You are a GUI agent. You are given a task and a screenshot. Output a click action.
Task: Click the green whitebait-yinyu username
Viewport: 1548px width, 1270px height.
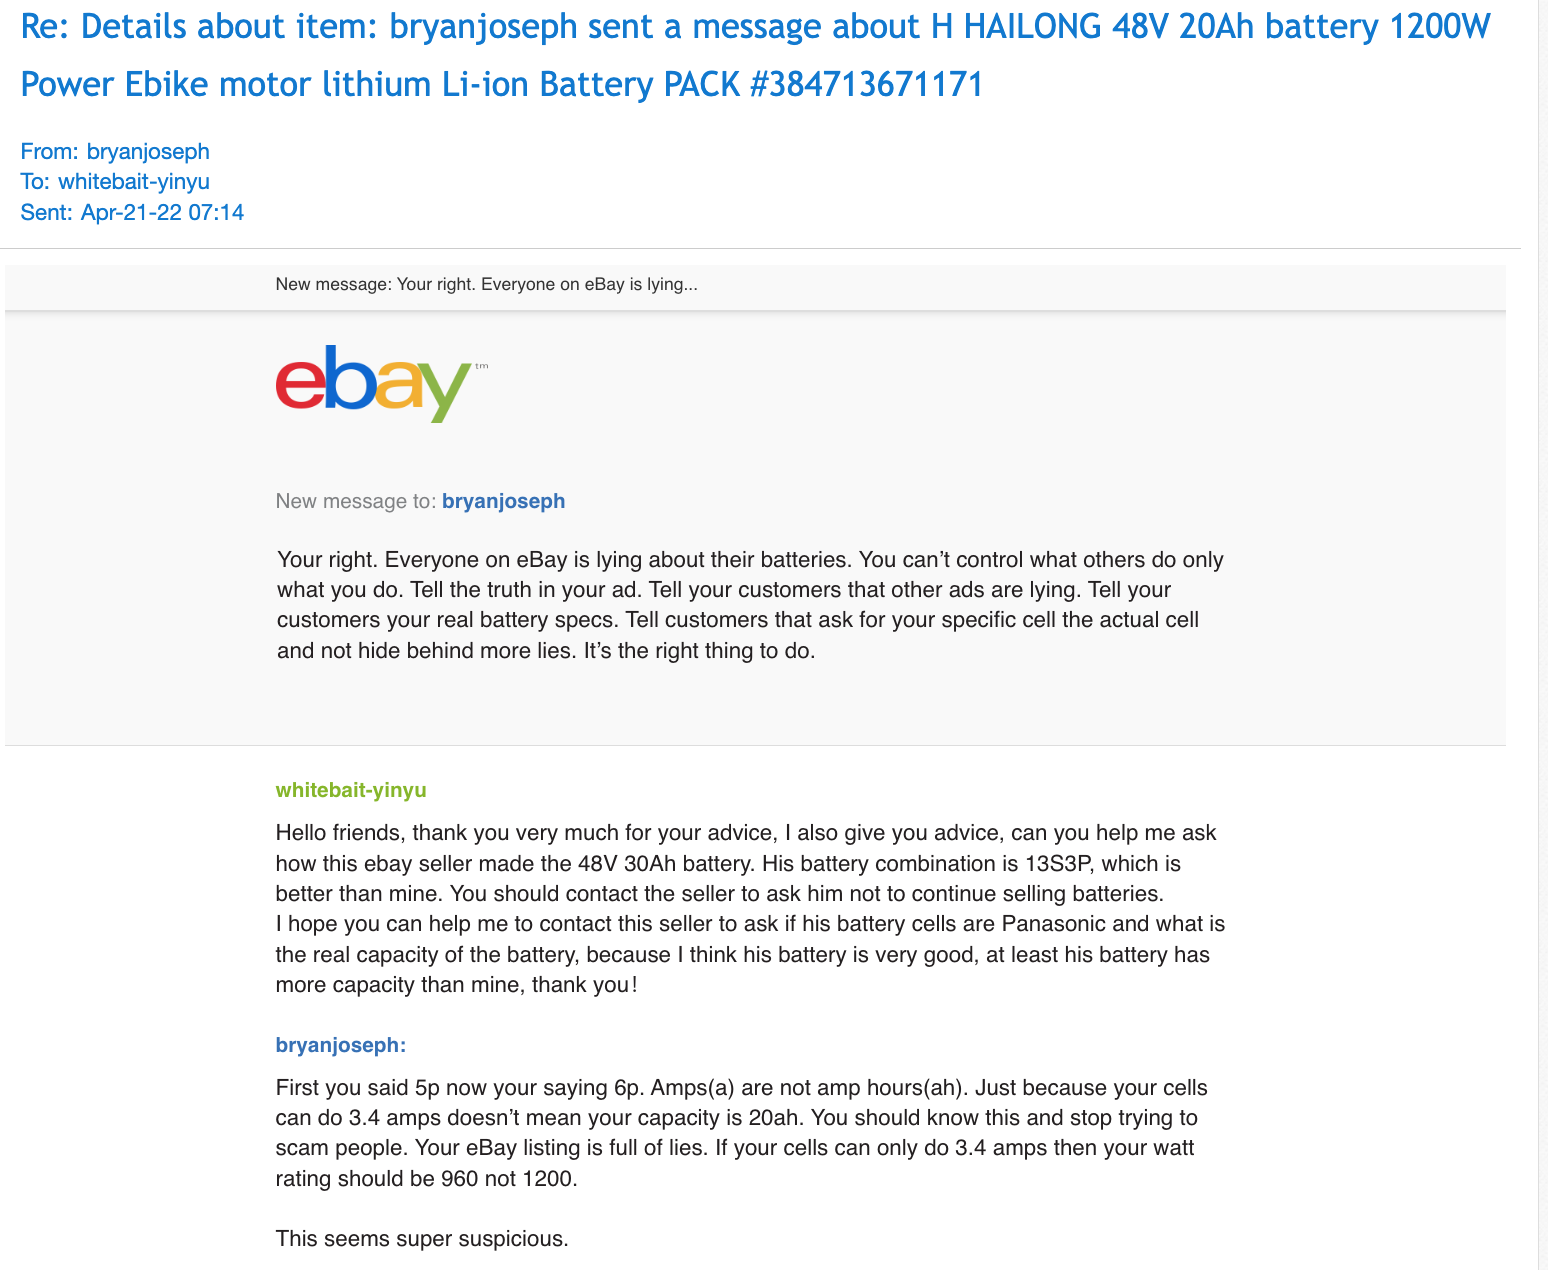(x=351, y=790)
